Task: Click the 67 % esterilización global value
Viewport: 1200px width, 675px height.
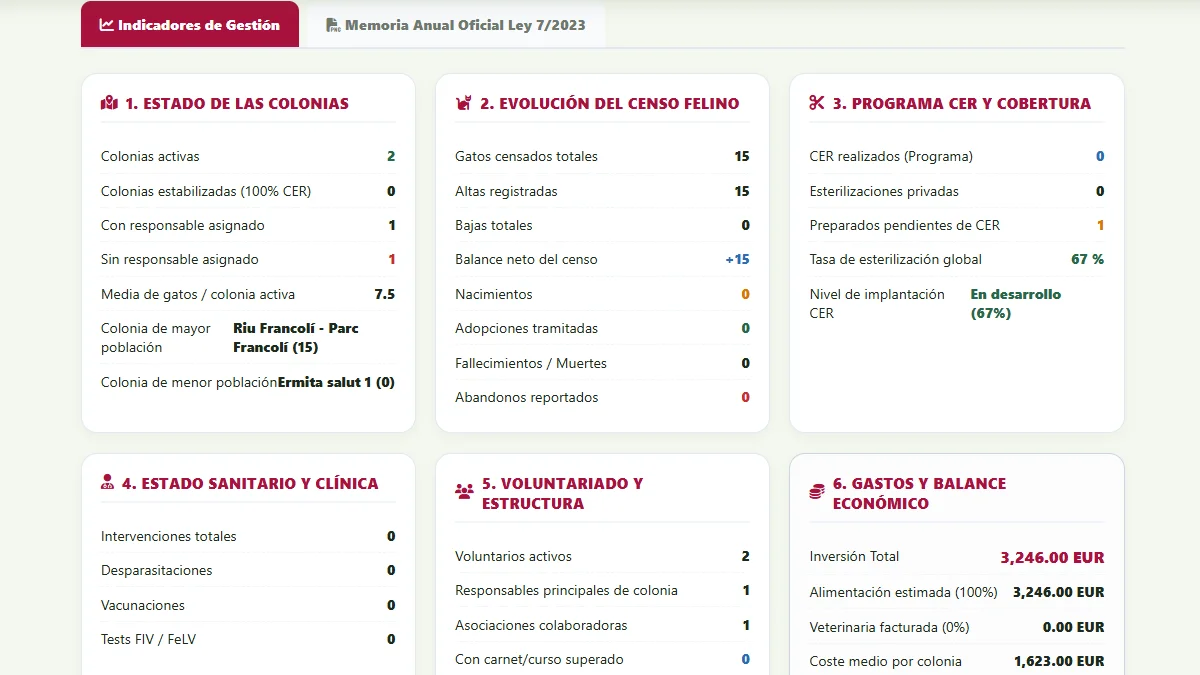Action: point(1088,259)
